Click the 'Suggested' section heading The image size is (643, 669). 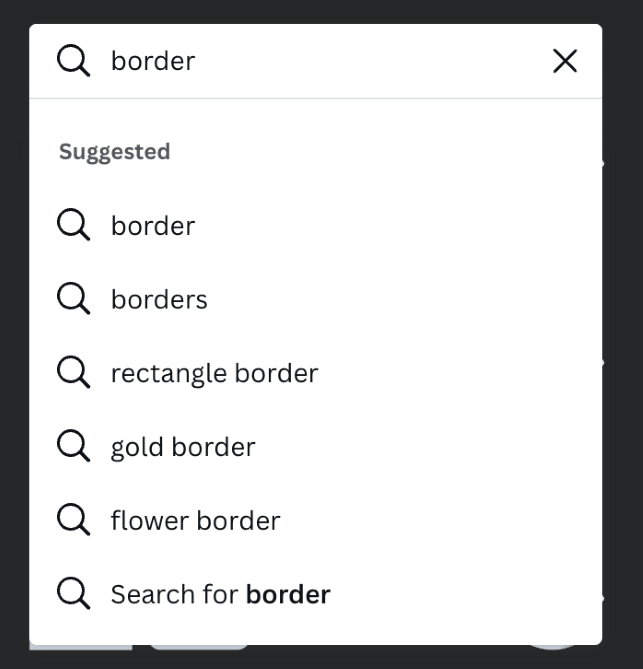click(114, 152)
